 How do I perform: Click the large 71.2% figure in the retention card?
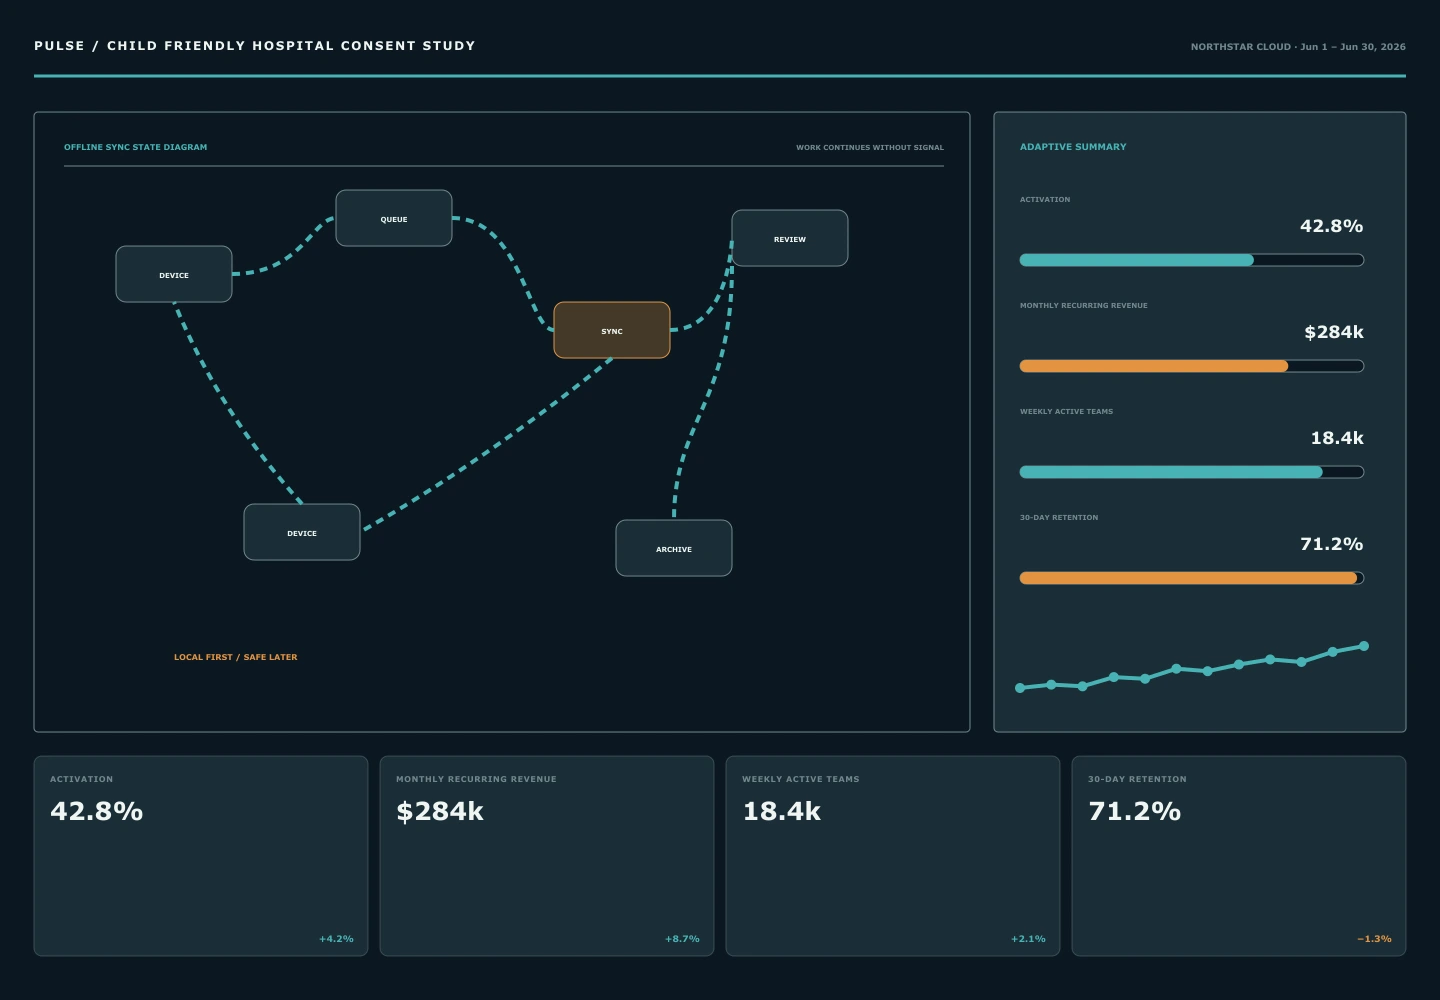1135,811
